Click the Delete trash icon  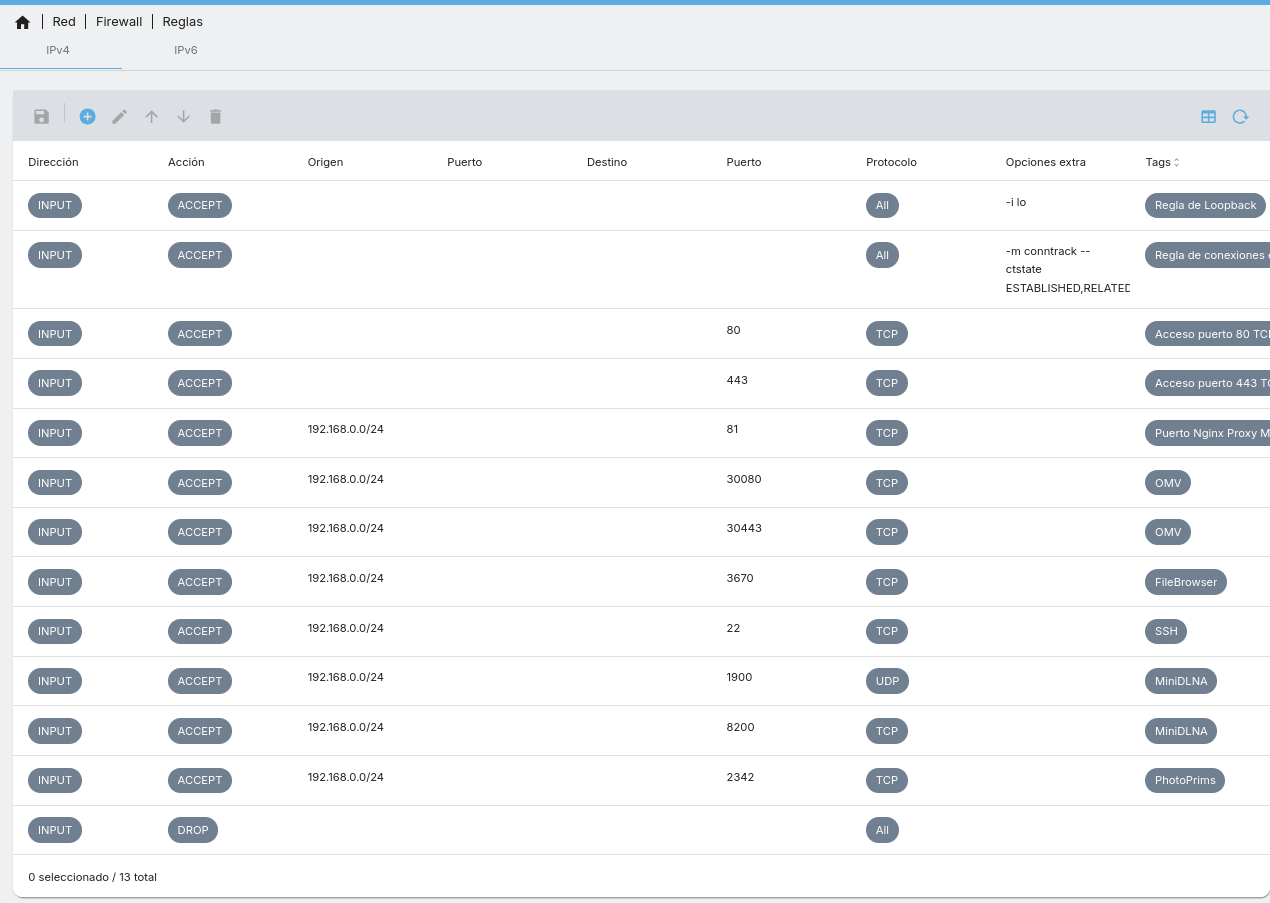coord(216,116)
